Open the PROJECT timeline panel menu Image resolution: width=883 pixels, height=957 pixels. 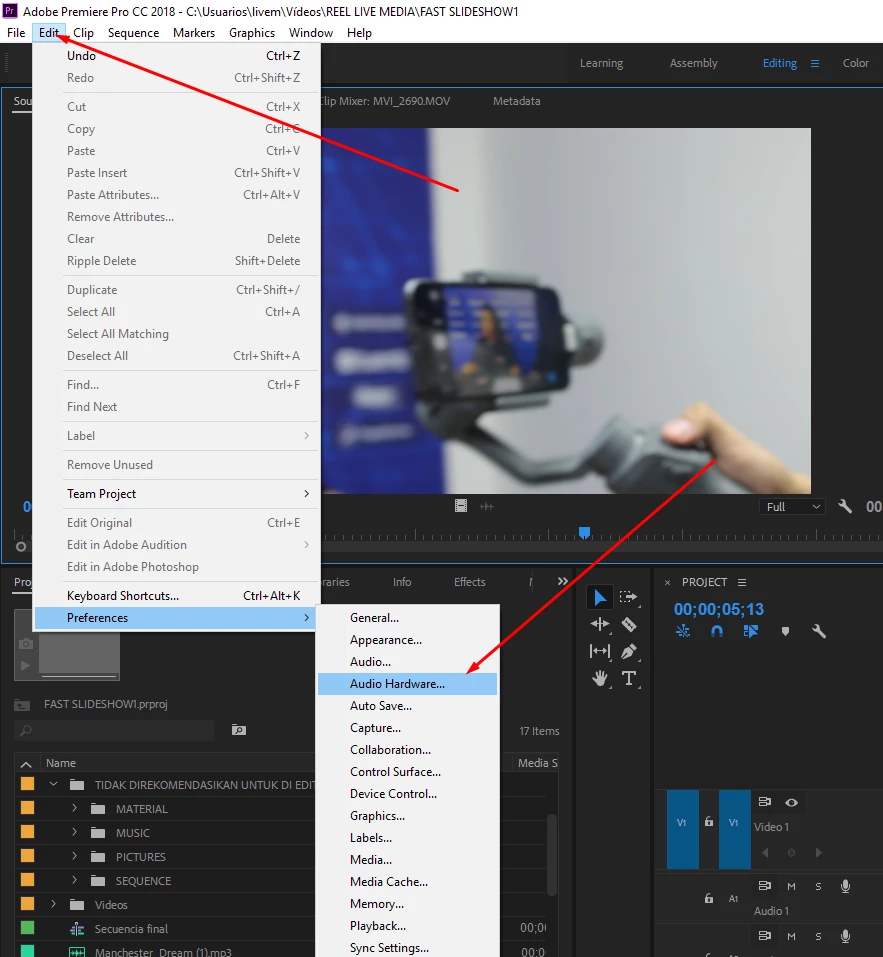(x=742, y=582)
